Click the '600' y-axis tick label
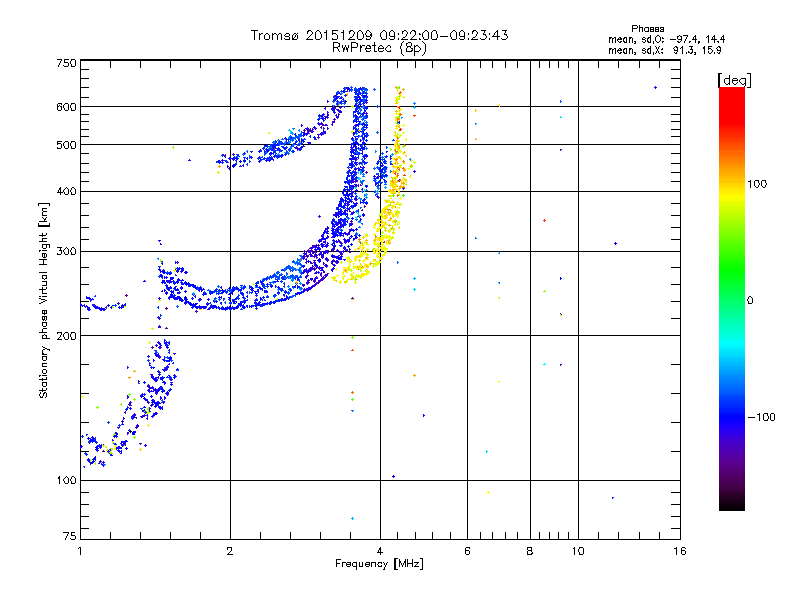Image resolution: width=800 pixels, height=600 pixels. (66, 107)
